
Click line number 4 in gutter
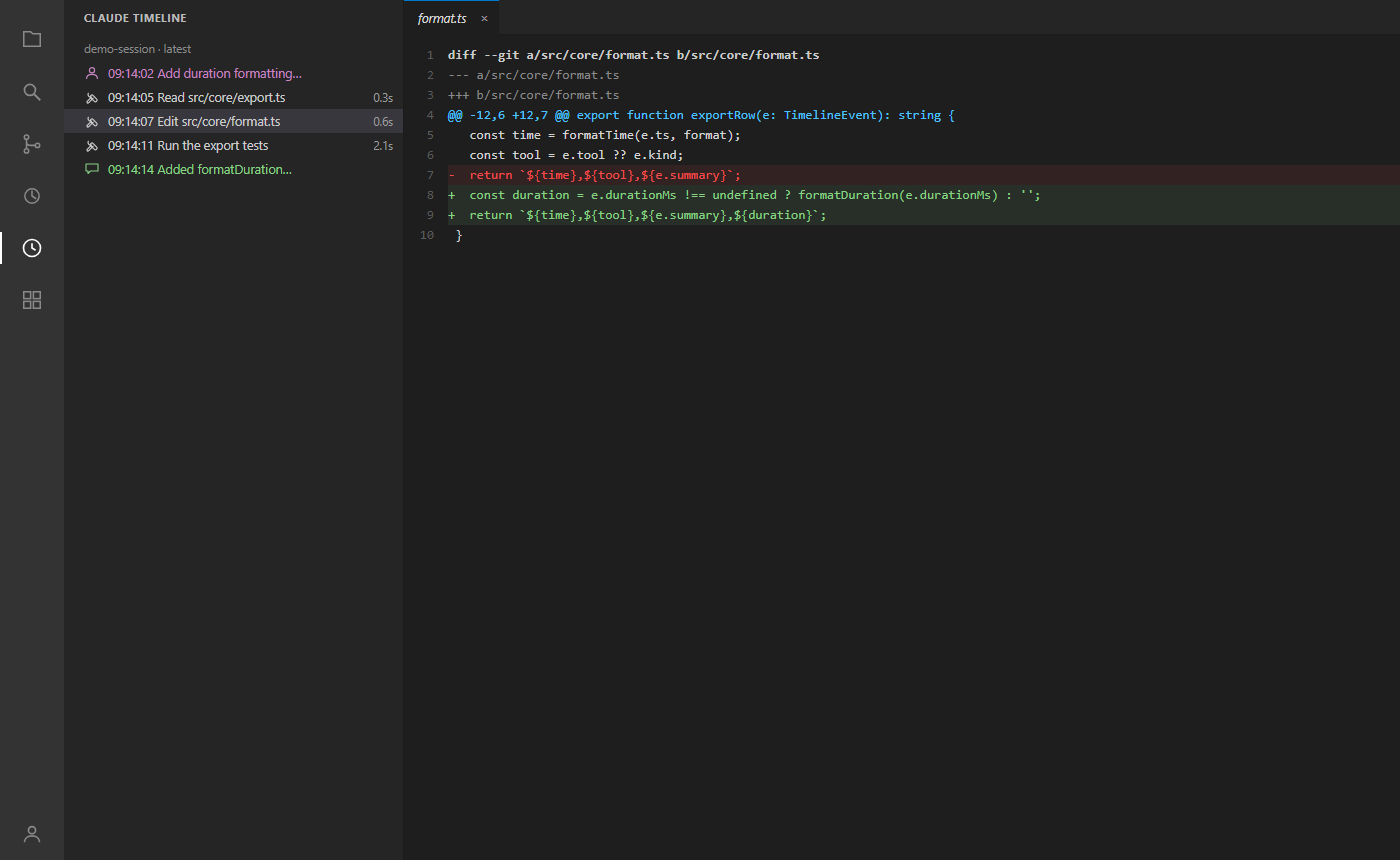[x=430, y=115]
